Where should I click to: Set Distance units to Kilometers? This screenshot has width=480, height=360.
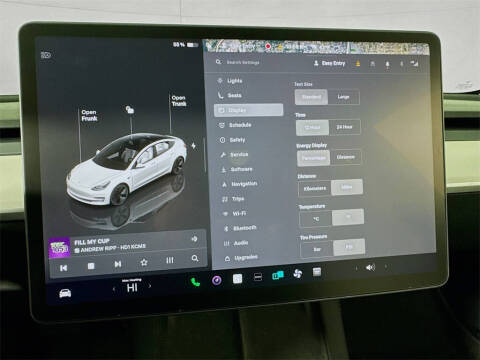tap(315, 189)
